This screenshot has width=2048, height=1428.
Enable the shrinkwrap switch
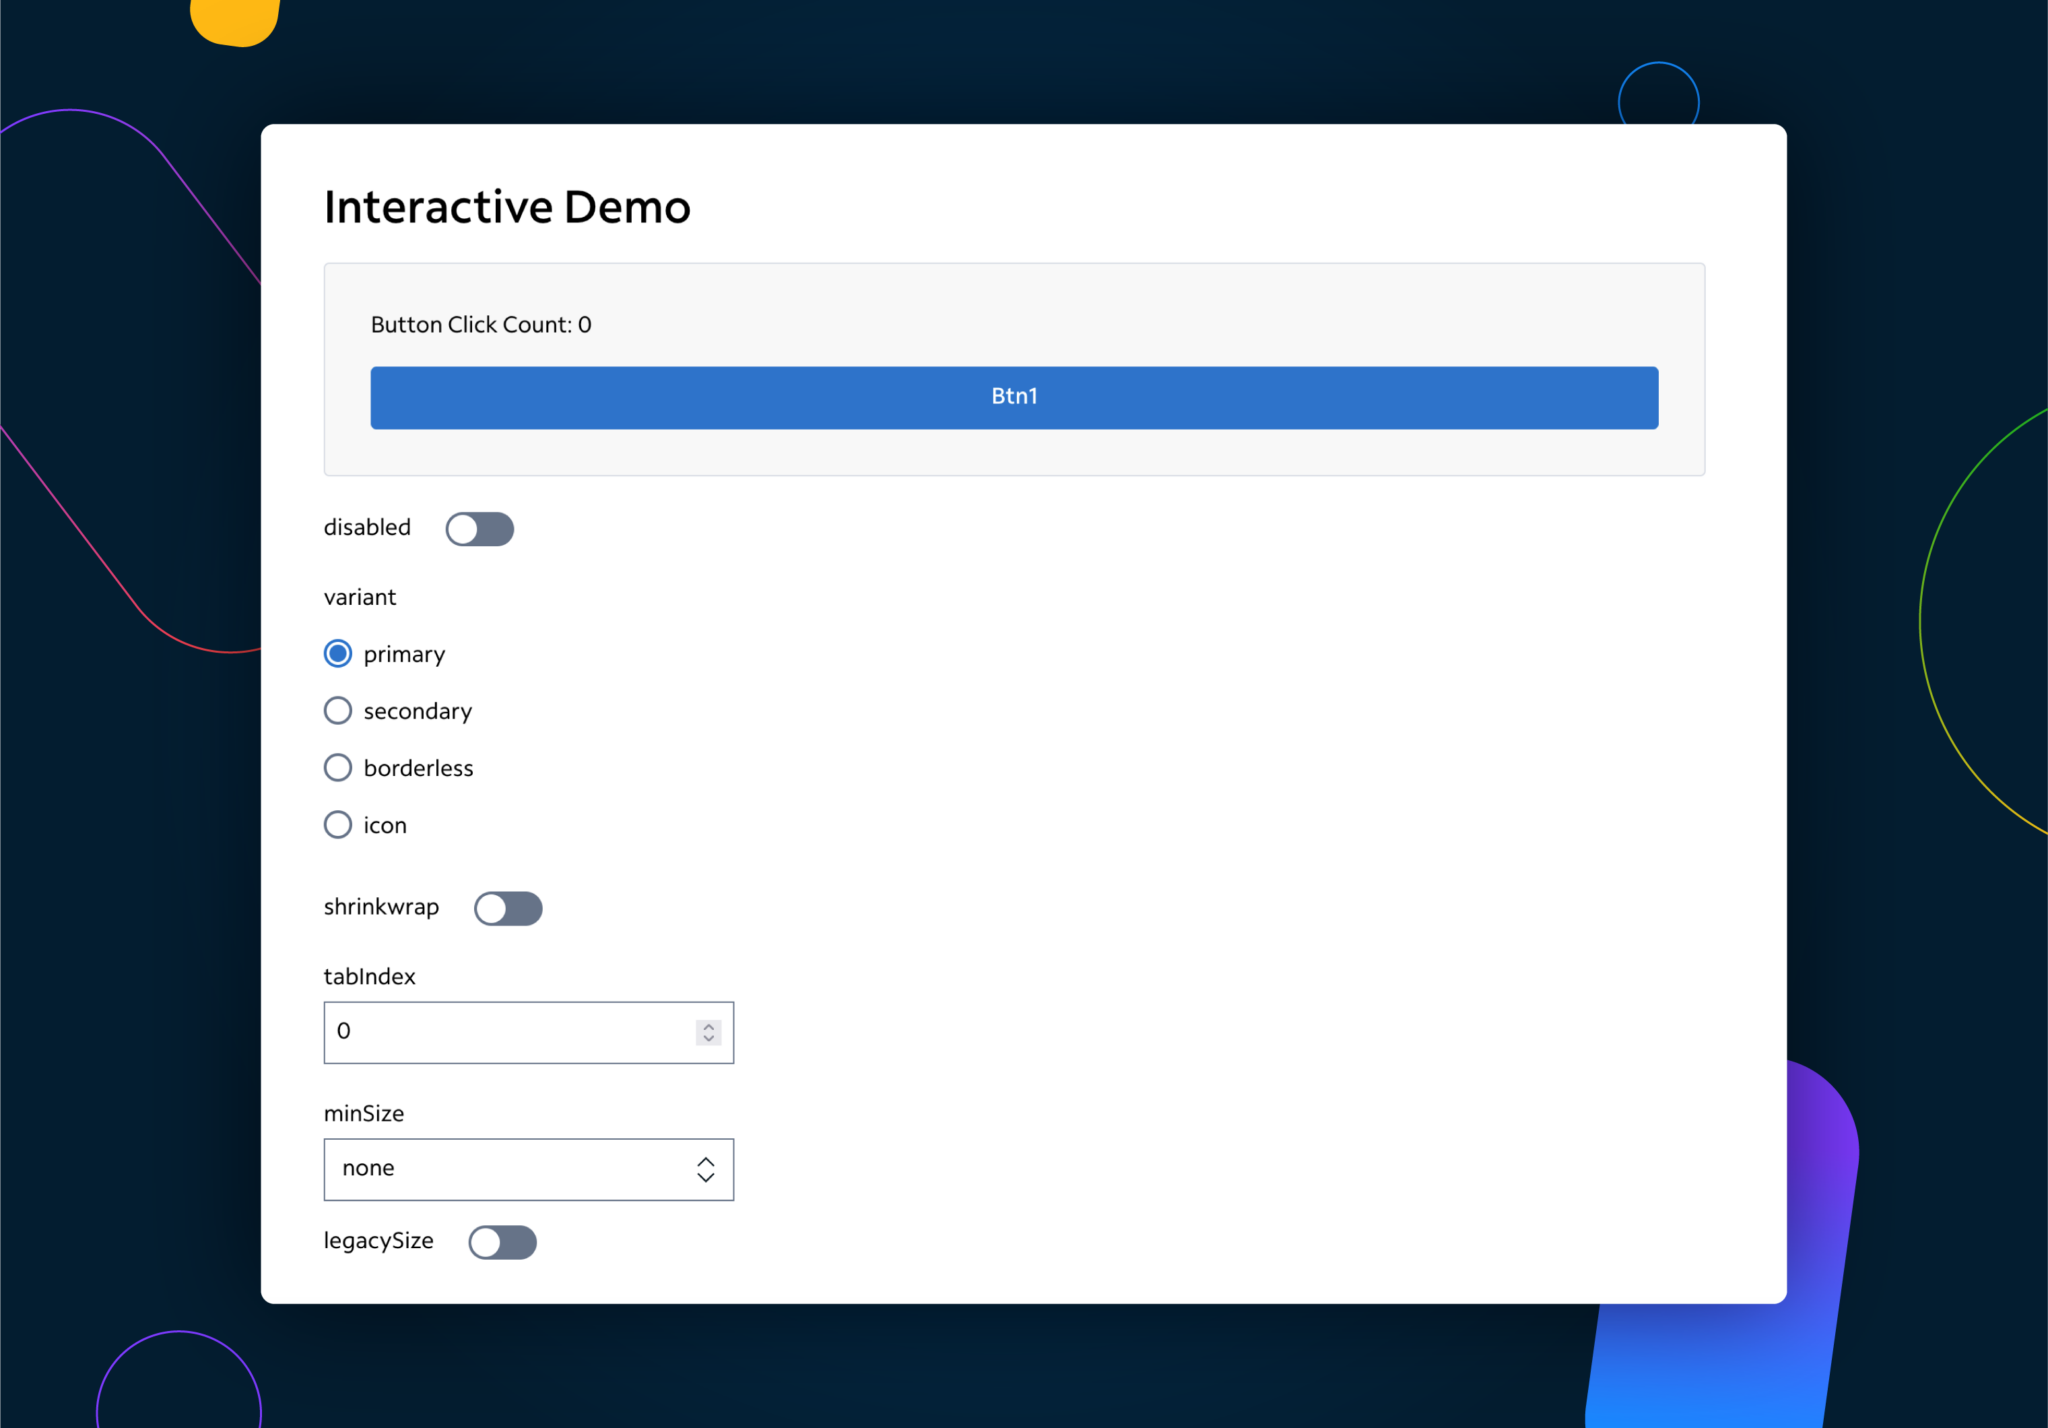pyautogui.click(x=508, y=908)
